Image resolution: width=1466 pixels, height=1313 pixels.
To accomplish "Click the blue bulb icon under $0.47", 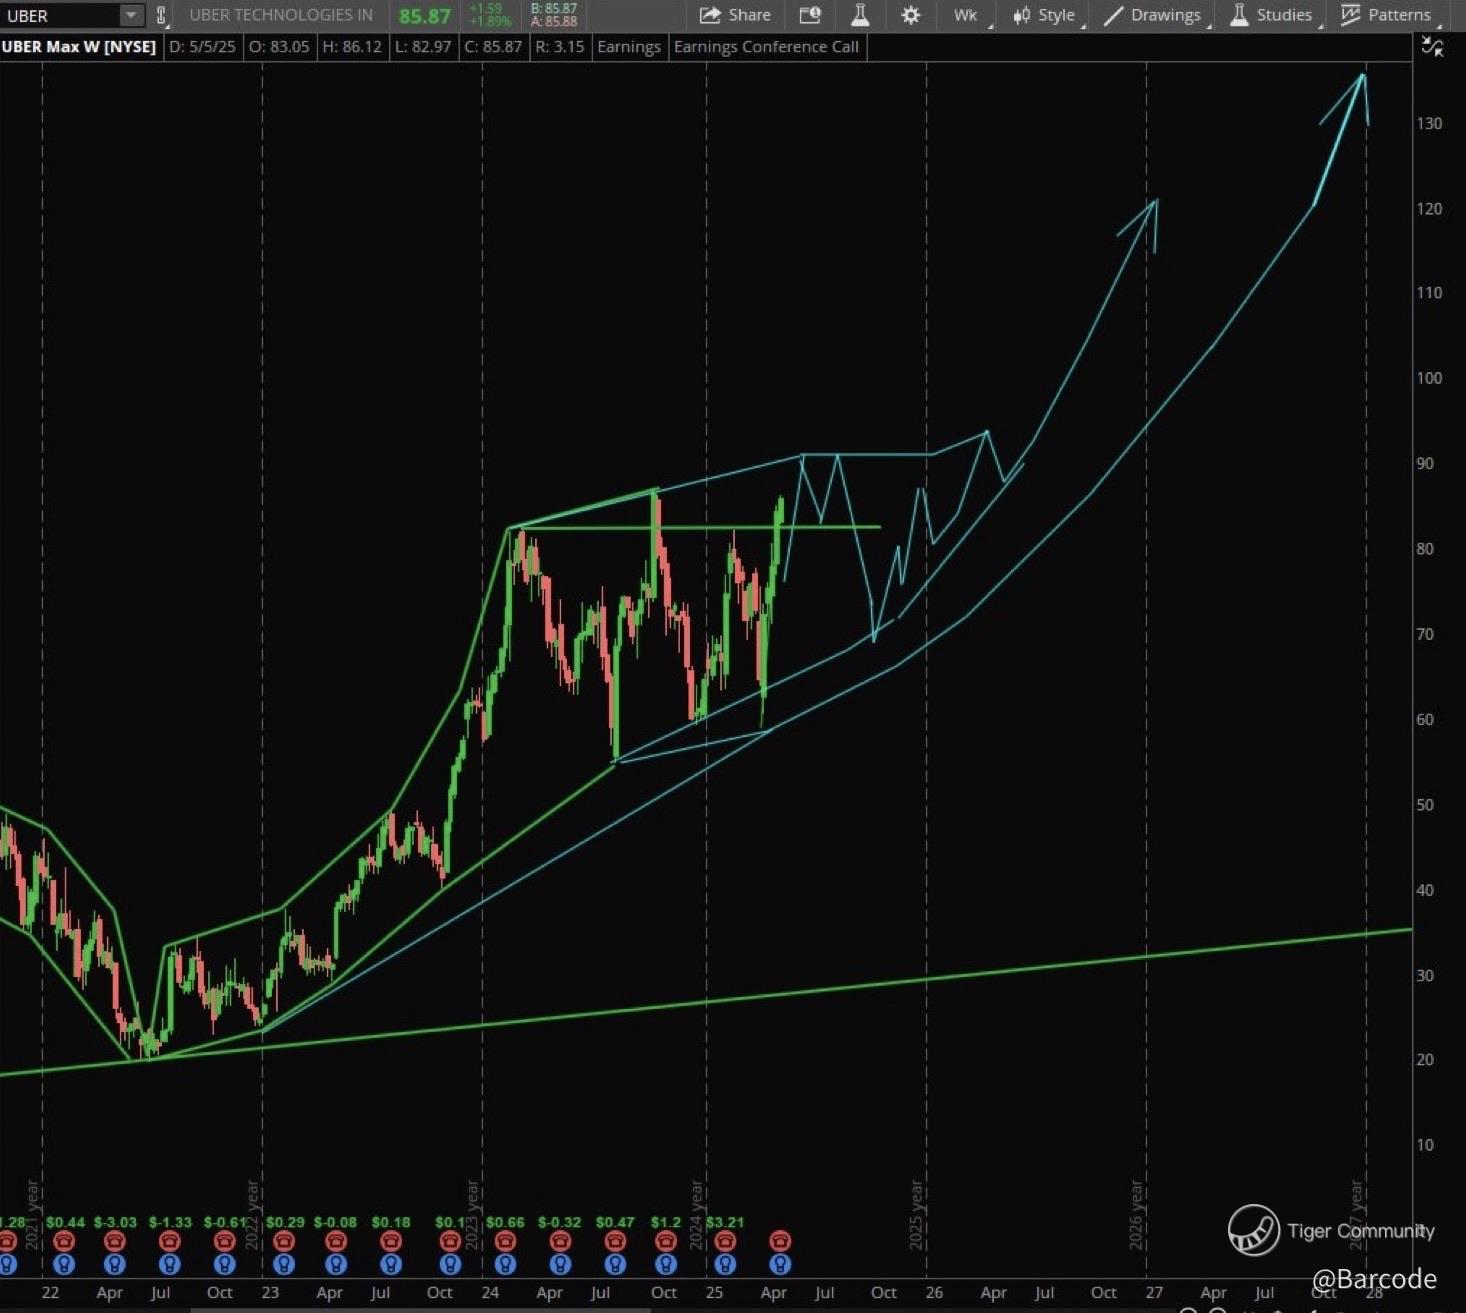I will point(615,1264).
